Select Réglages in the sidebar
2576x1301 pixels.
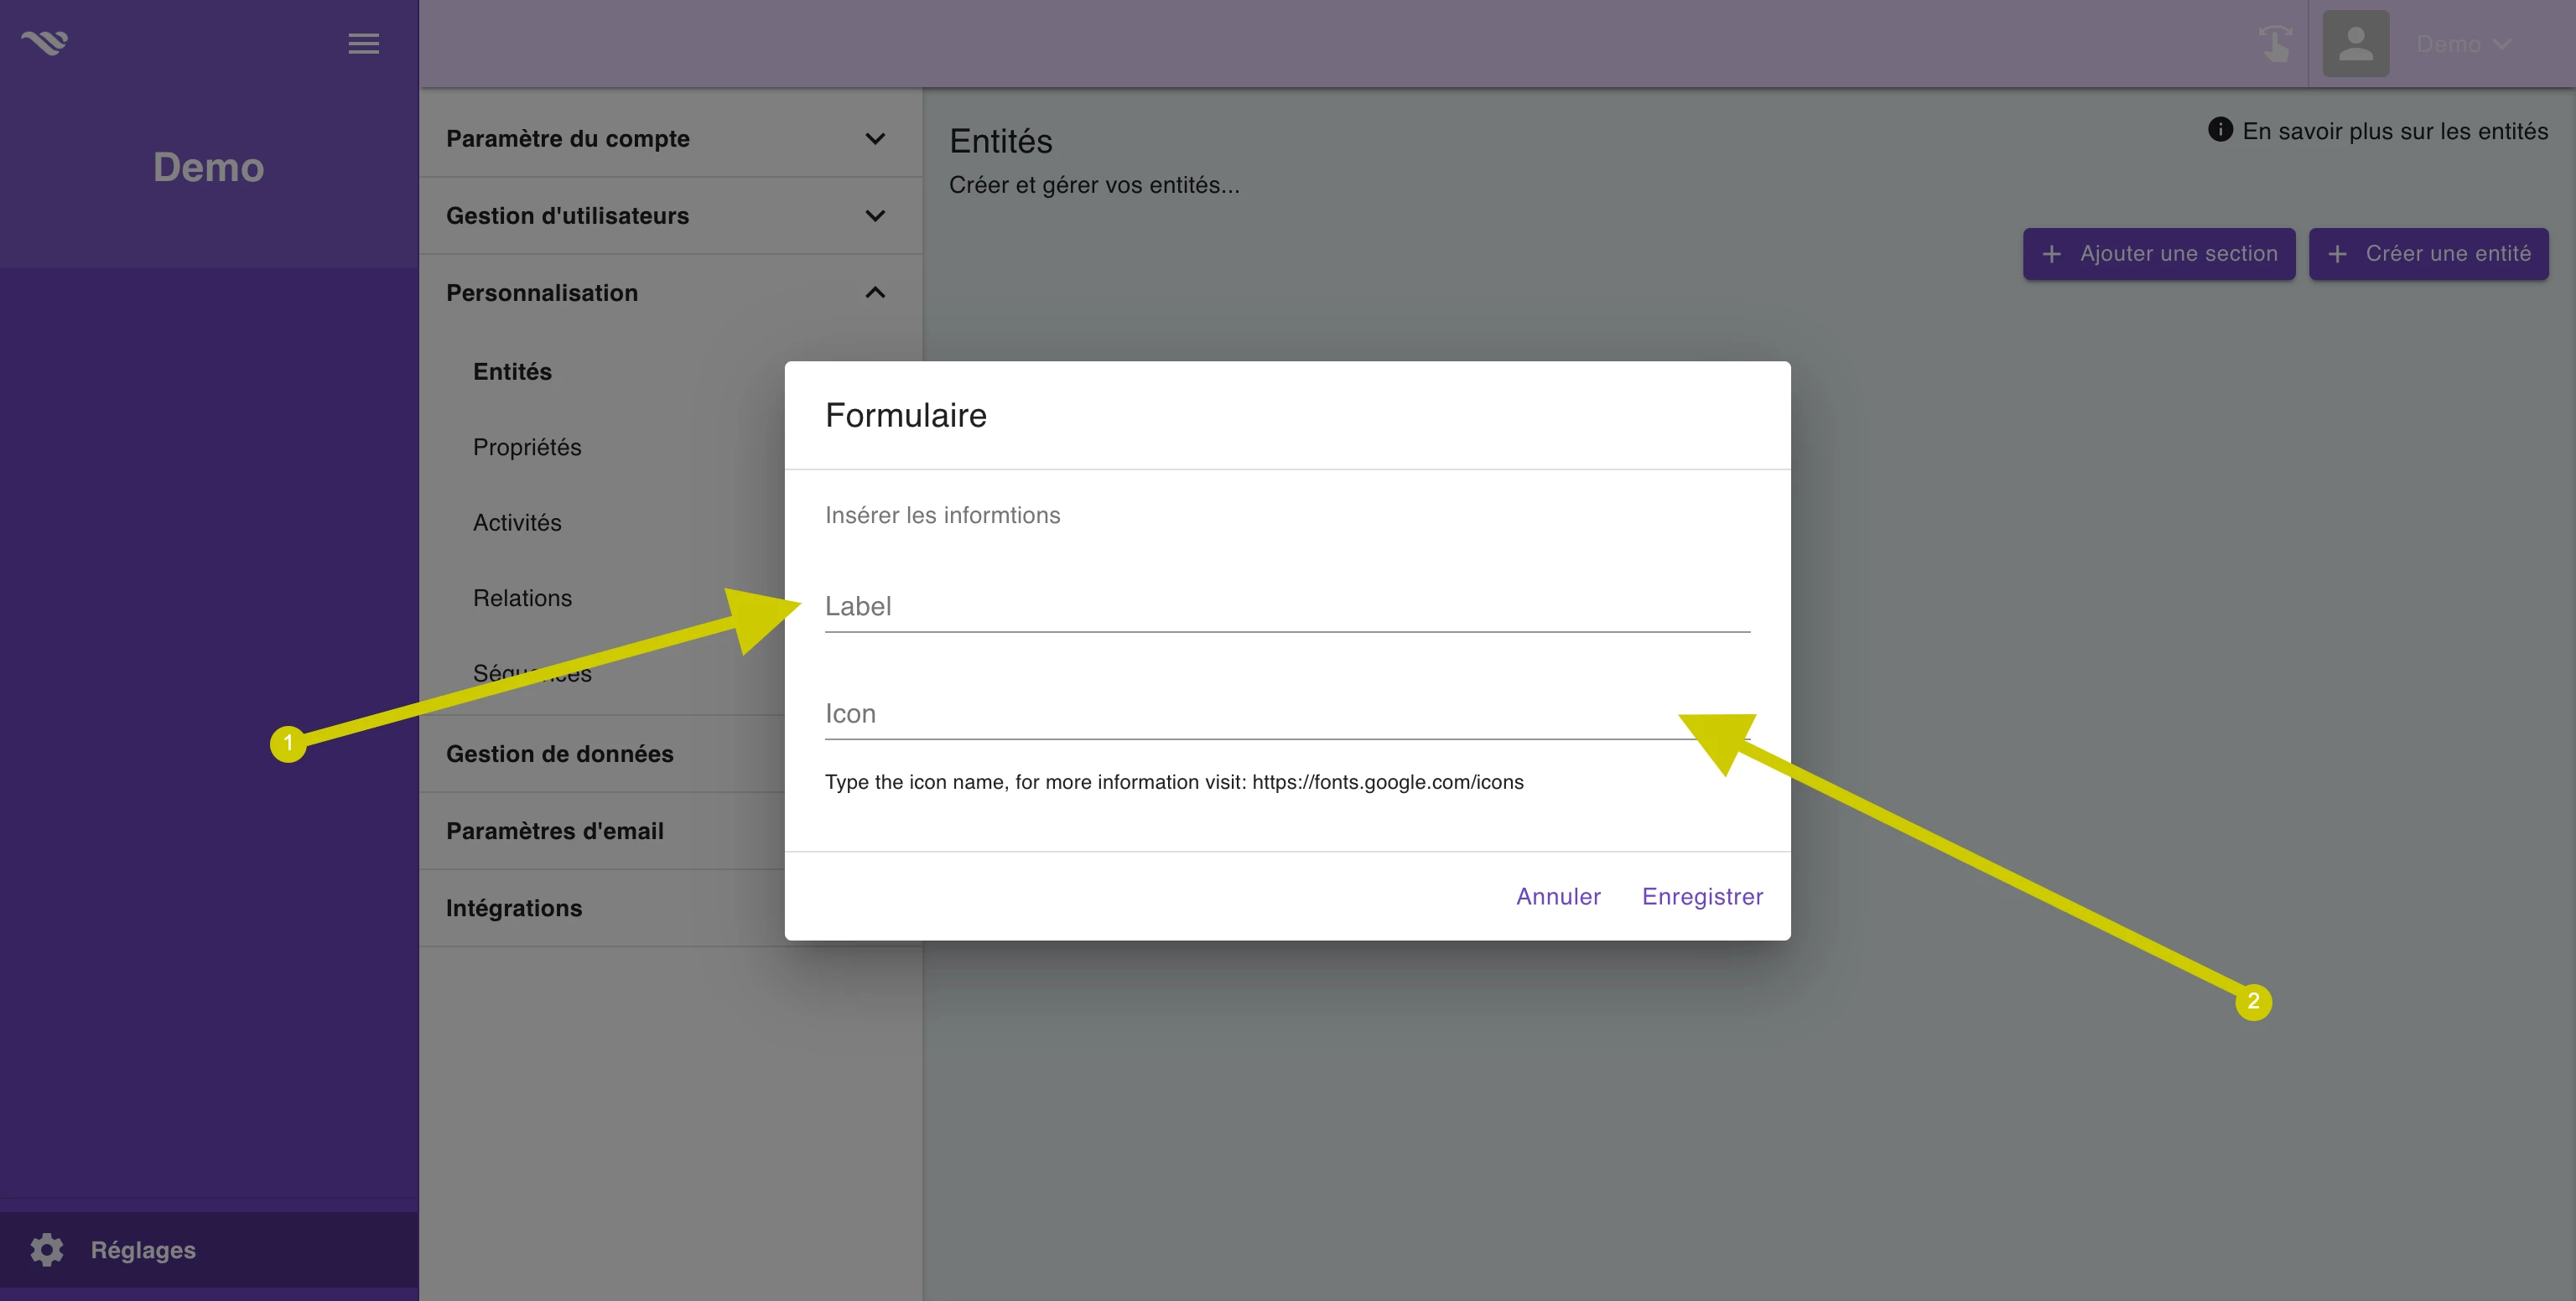click(x=209, y=1249)
